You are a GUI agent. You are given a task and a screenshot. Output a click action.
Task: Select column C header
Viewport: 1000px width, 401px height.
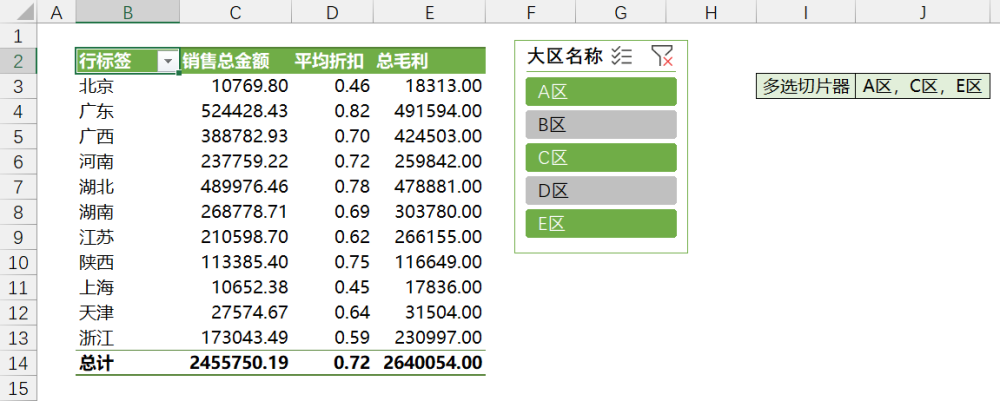pos(235,12)
